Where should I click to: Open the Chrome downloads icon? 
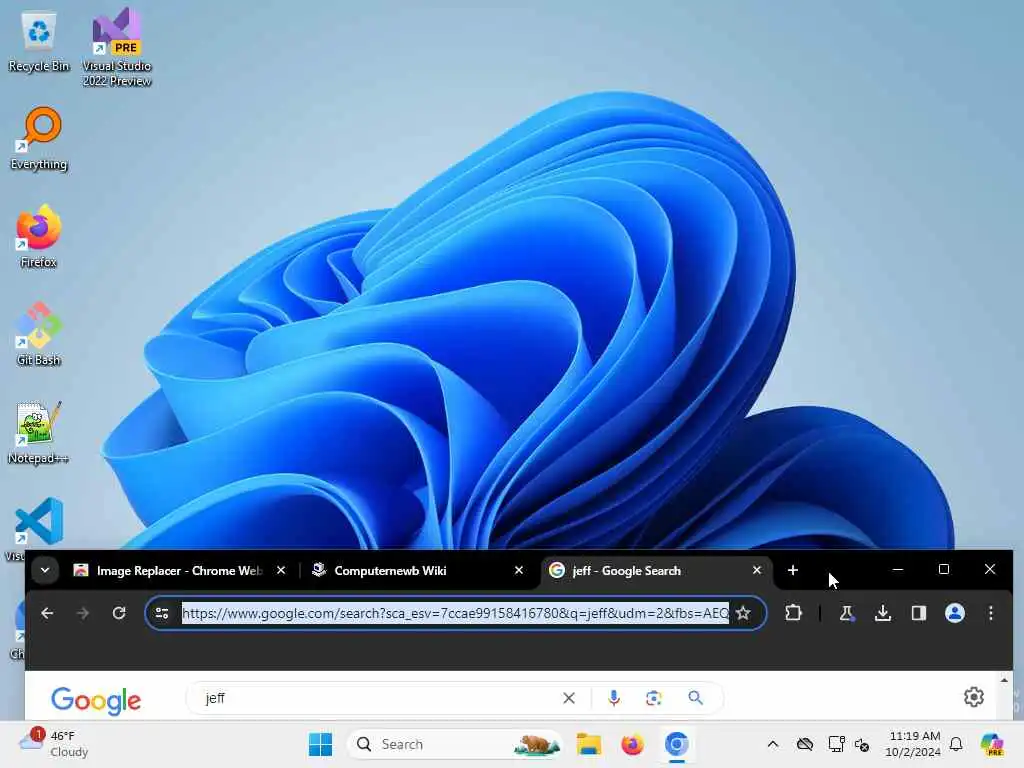coord(882,613)
